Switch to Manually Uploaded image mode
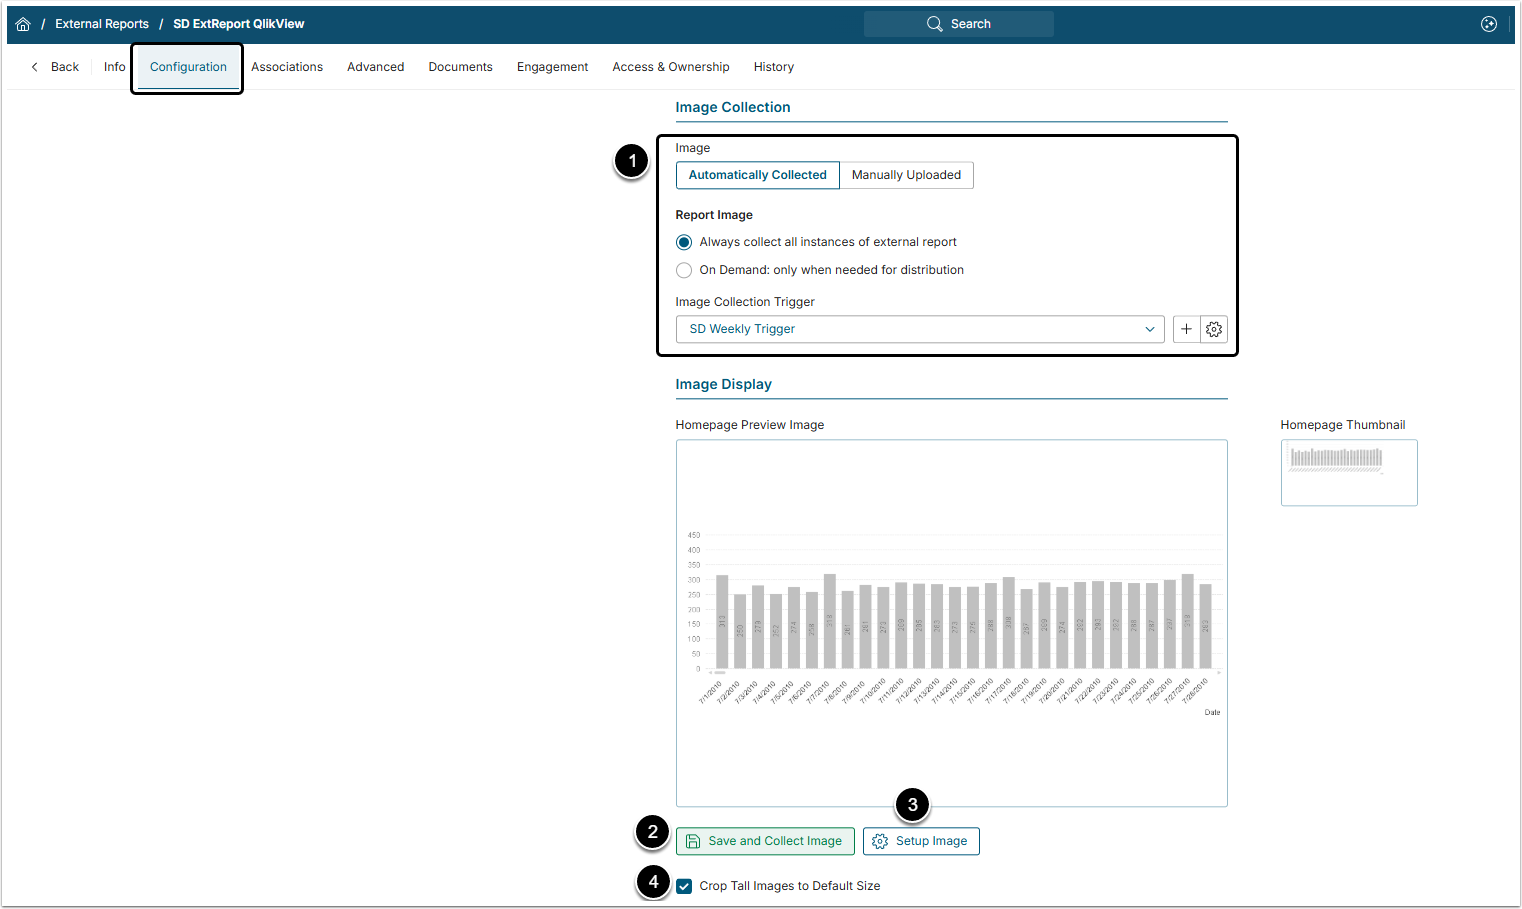 [x=906, y=175]
